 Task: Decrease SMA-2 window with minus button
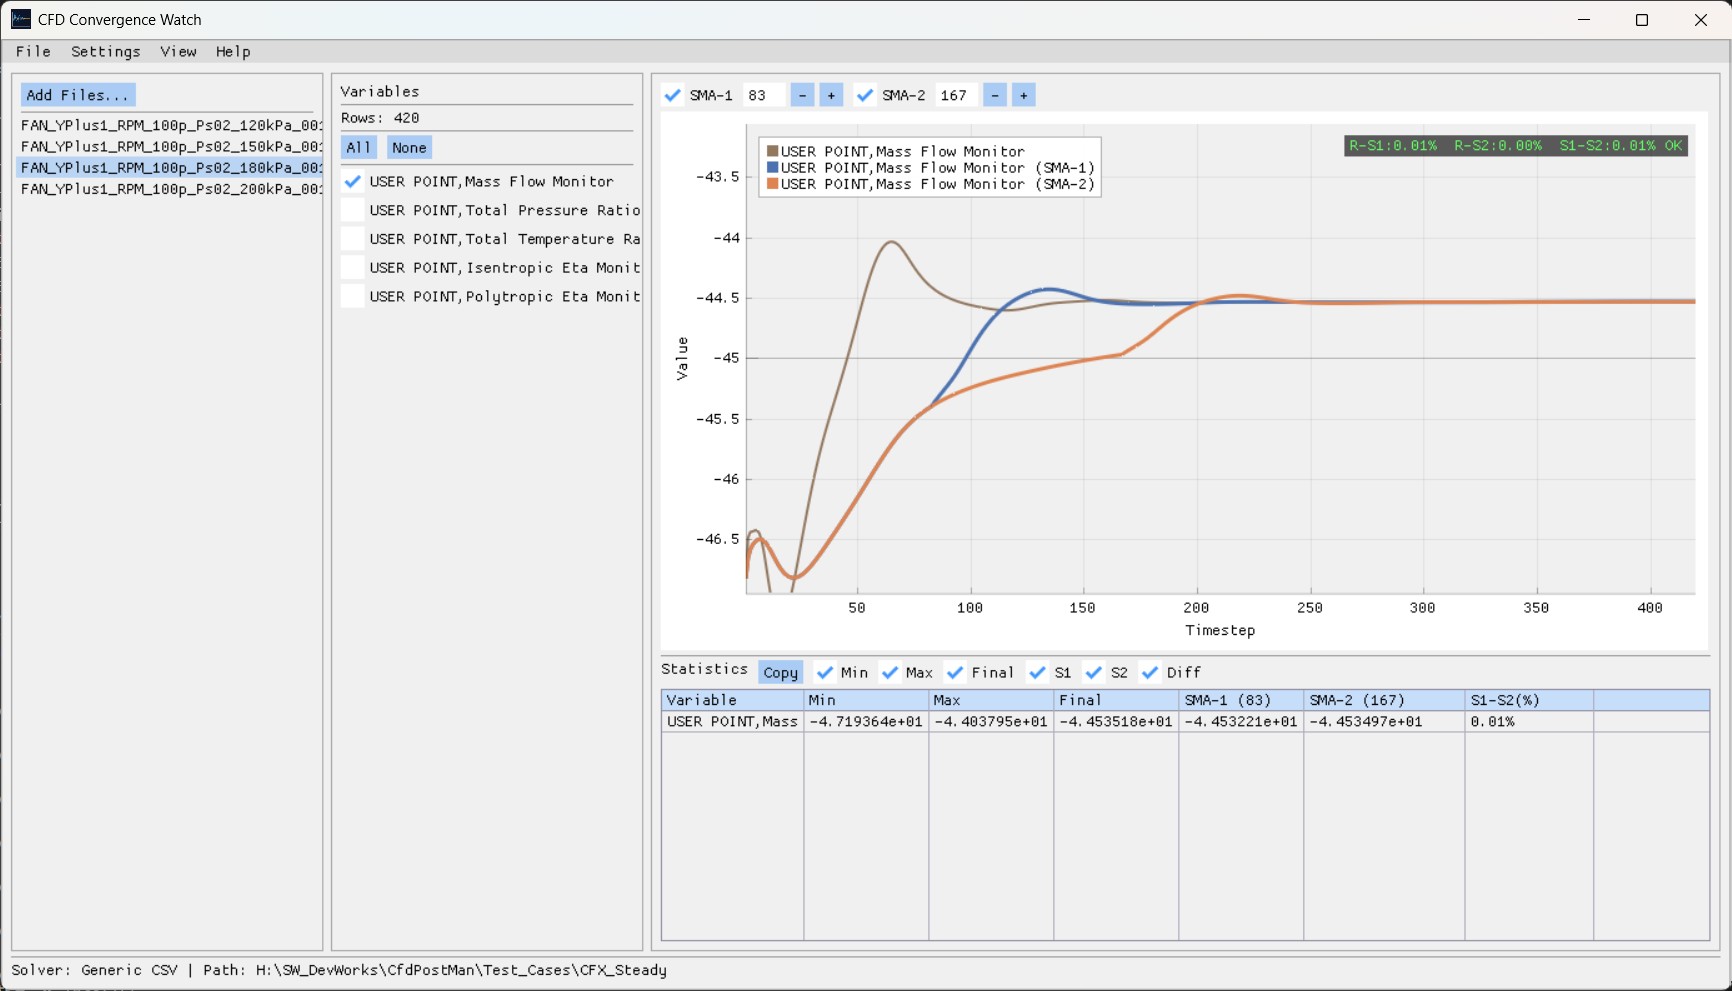[995, 95]
